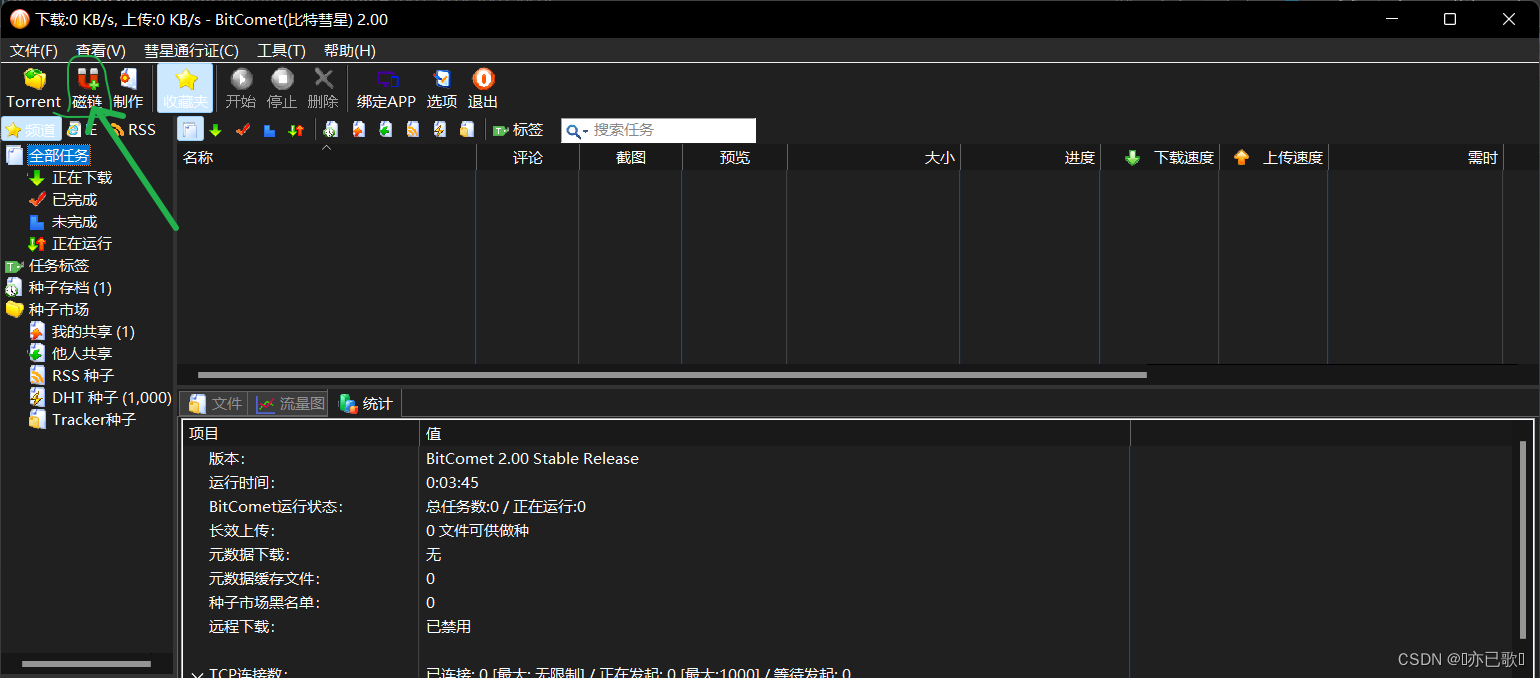Switch to the 统计 statistics tab
The height and width of the screenshot is (678, 1540).
click(x=366, y=403)
